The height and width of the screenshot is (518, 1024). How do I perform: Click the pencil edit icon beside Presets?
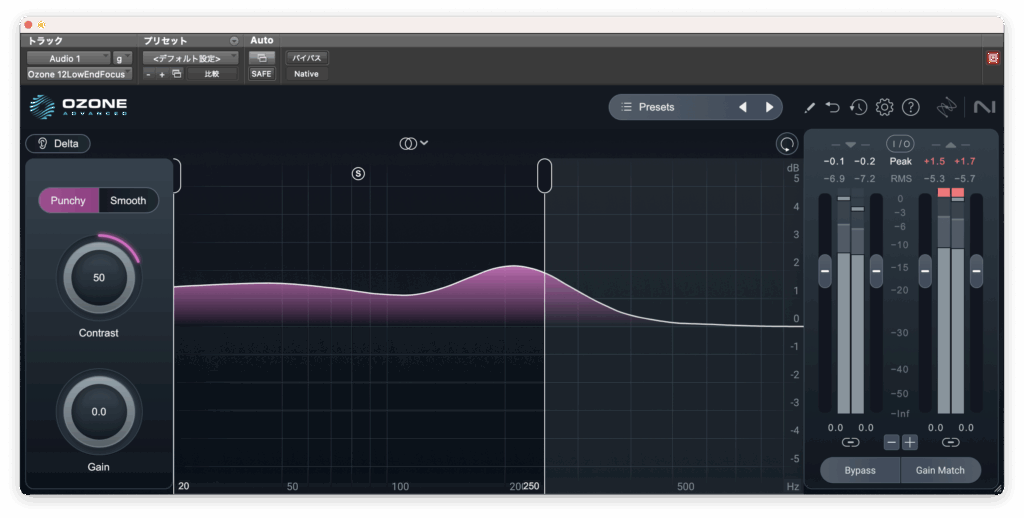click(810, 107)
